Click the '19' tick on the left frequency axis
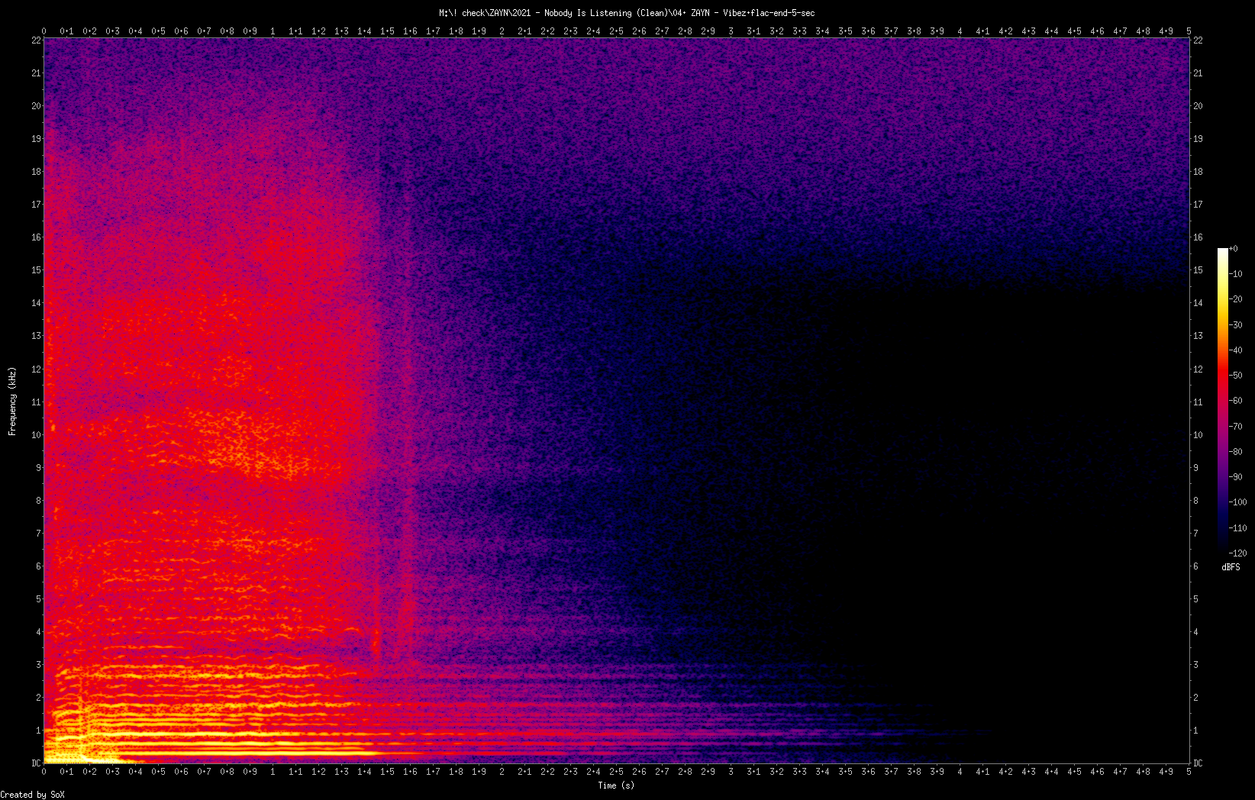 click(35, 139)
